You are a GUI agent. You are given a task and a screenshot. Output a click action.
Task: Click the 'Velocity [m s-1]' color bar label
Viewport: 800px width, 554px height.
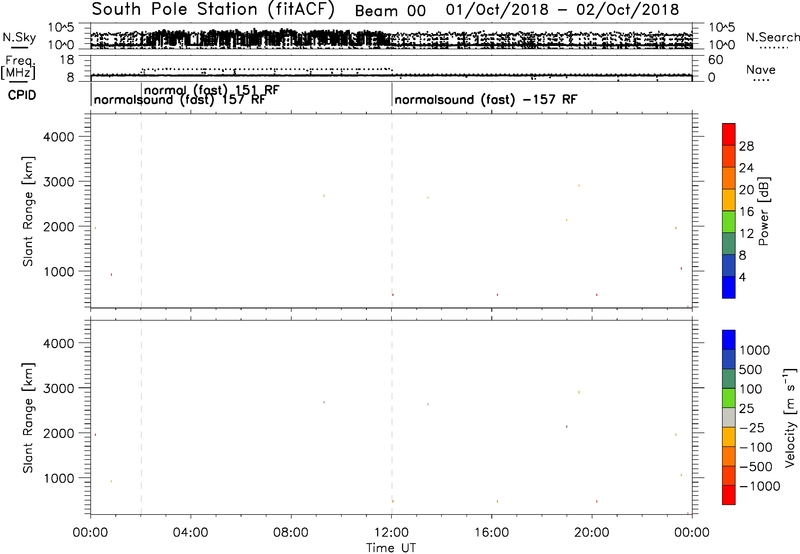pos(790,417)
